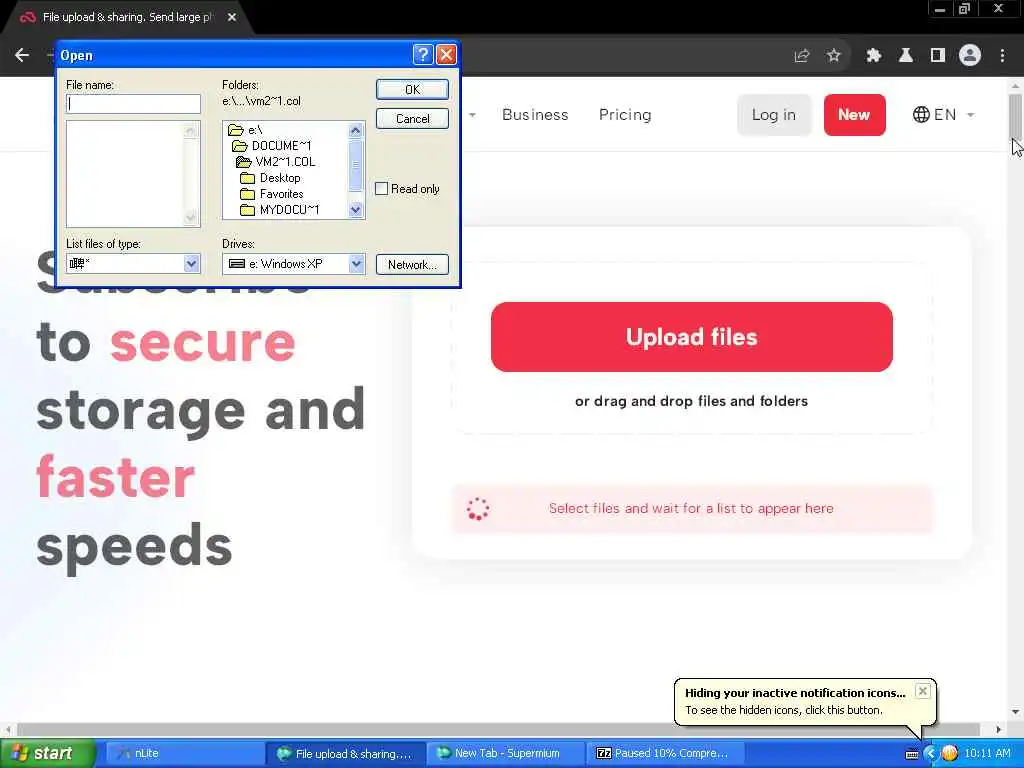Click the red New button
1024x768 pixels.
(854, 115)
